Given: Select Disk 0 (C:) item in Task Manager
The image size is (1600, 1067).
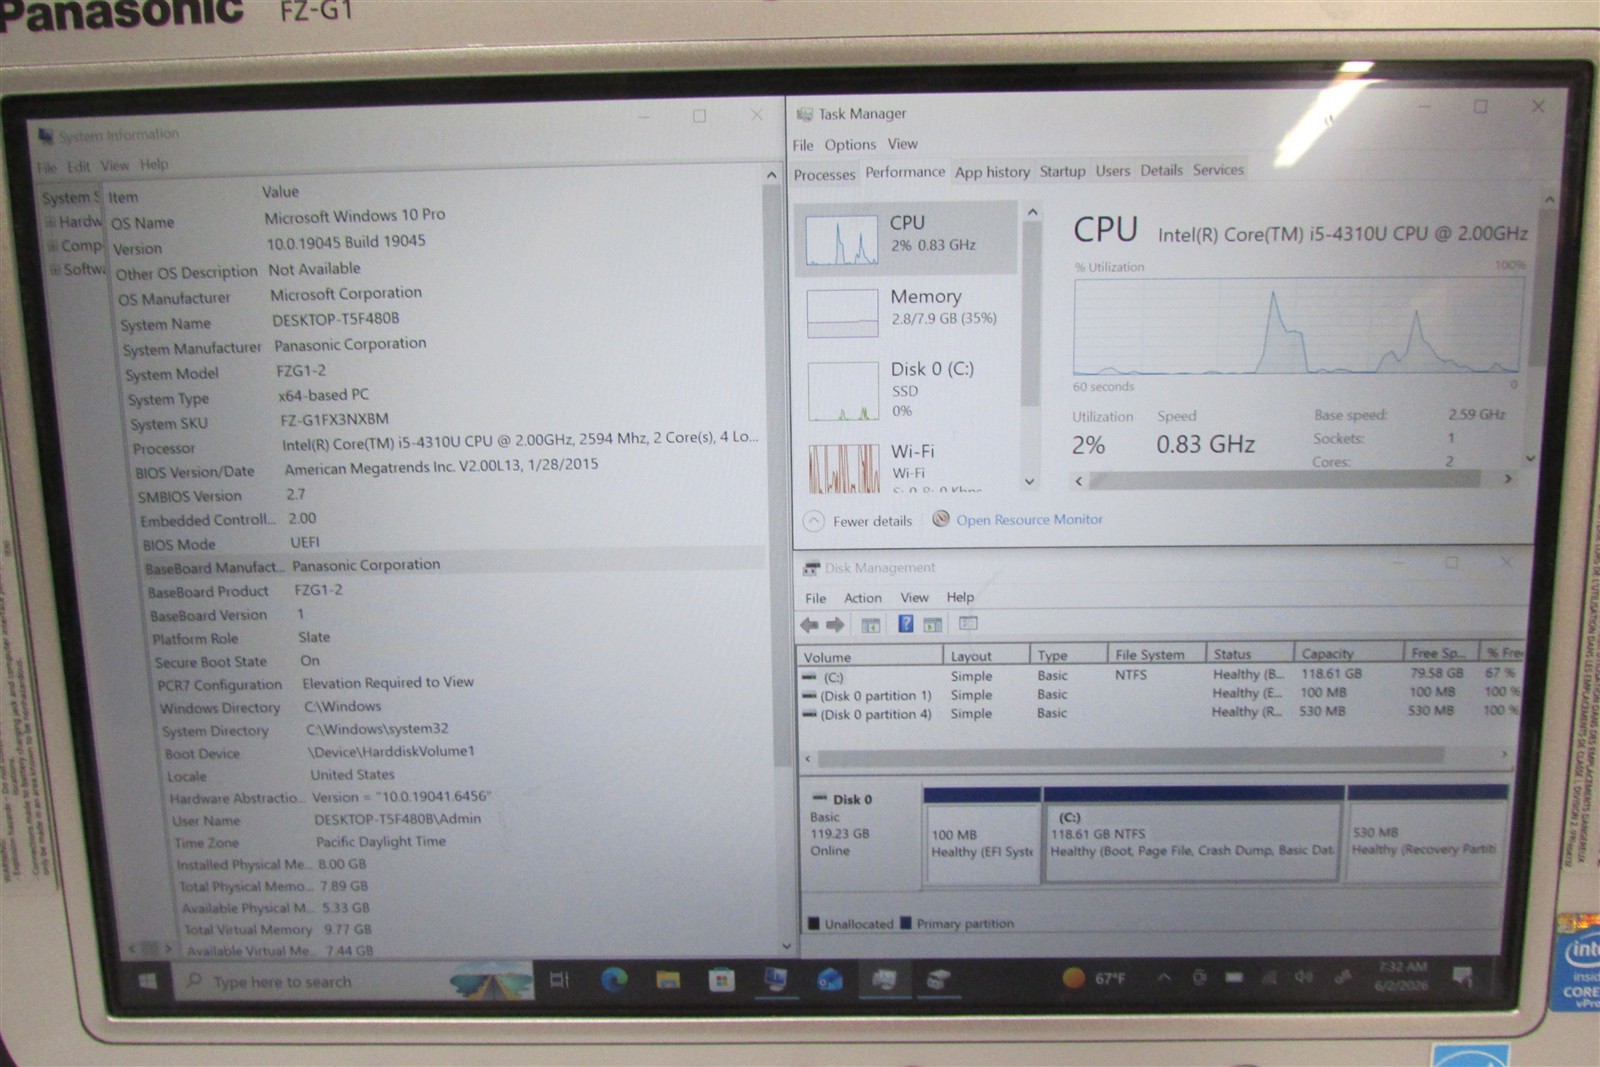Looking at the screenshot, I should (x=908, y=389).
